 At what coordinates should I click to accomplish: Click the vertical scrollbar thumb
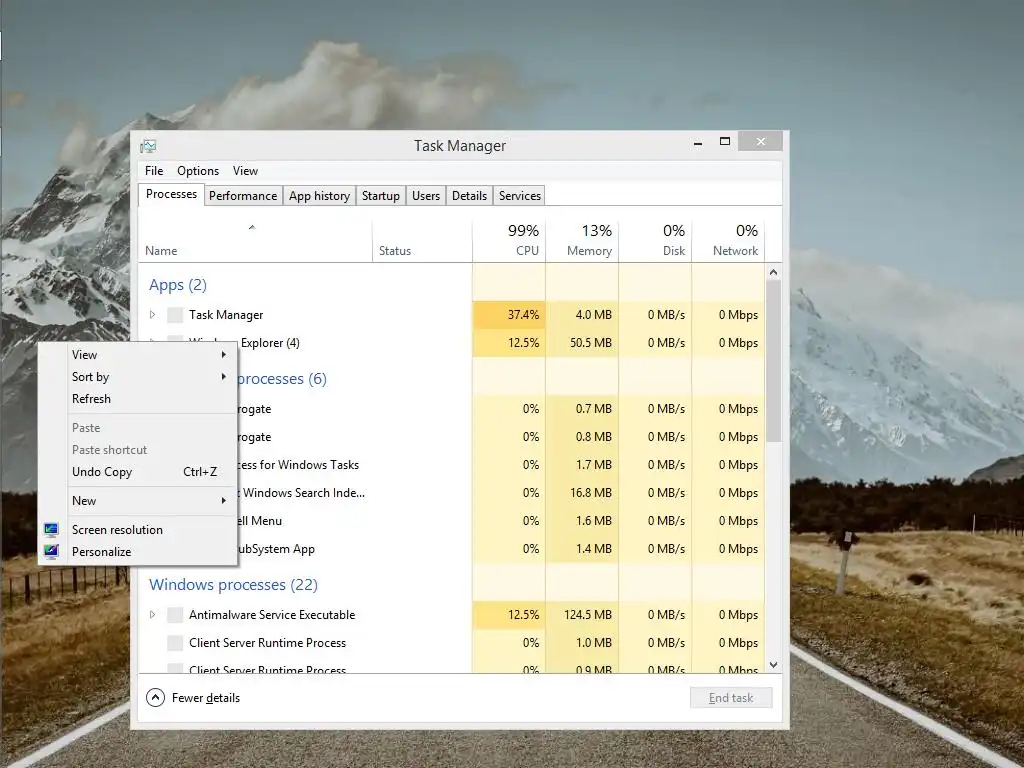(x=773, y=361)
